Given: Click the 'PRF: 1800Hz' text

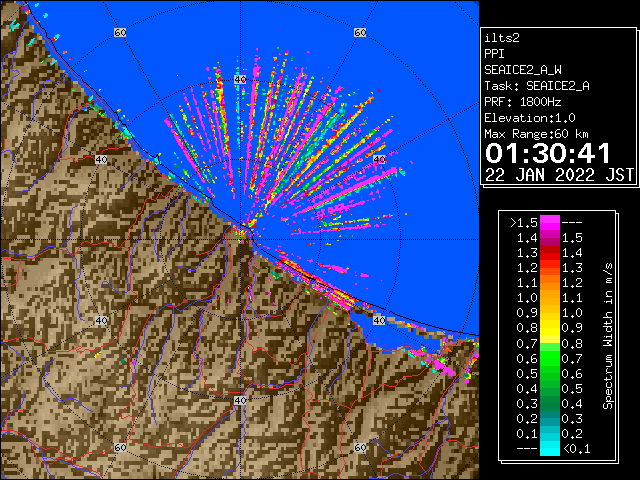Looking at the screenshot, I should pos(523,102).
